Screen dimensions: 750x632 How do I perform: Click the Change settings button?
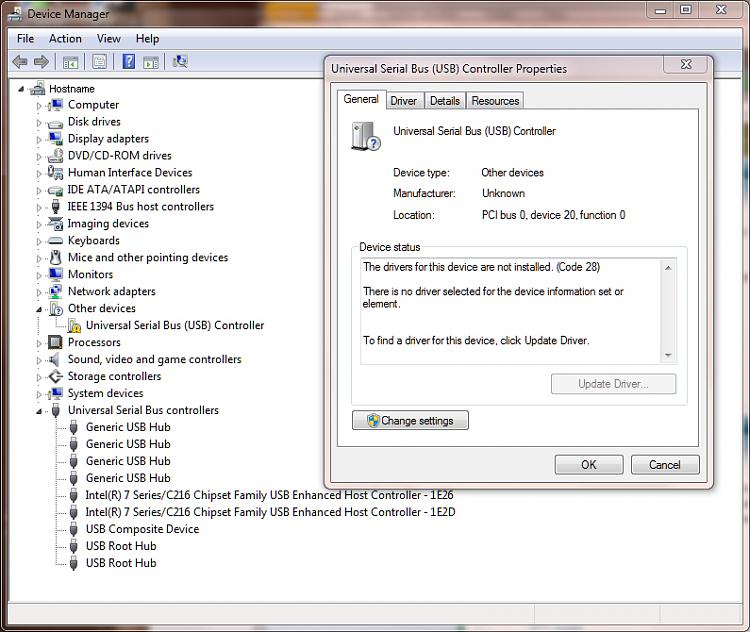point(410,421)
